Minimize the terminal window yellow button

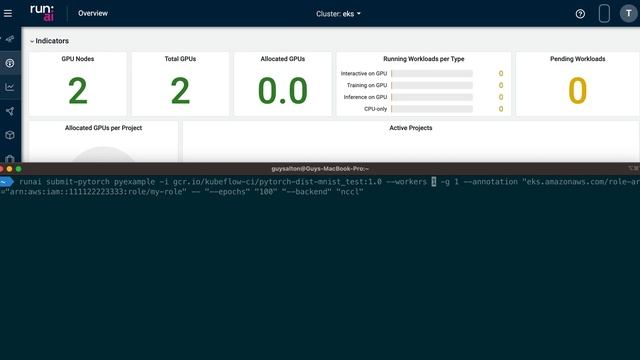[9, 169]
